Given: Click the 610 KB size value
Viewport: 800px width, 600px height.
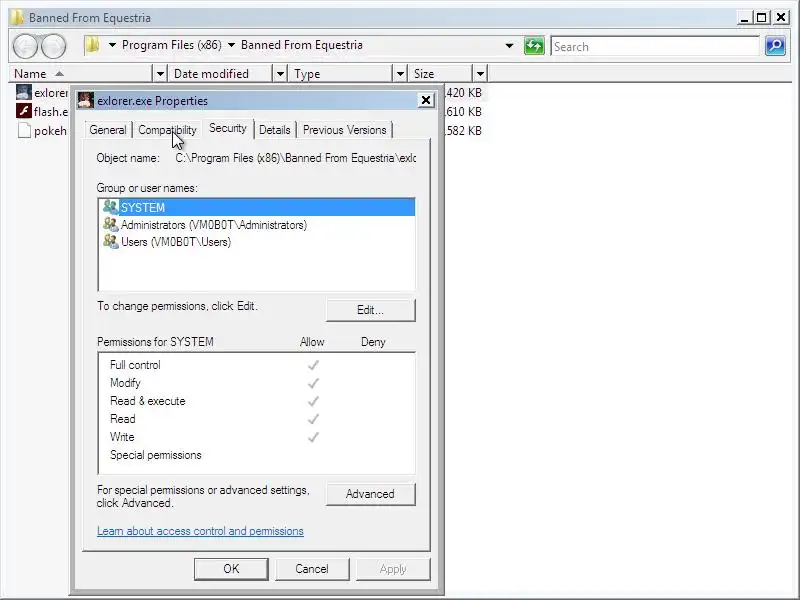Looking at the screenshot, I should coord(463,111).
